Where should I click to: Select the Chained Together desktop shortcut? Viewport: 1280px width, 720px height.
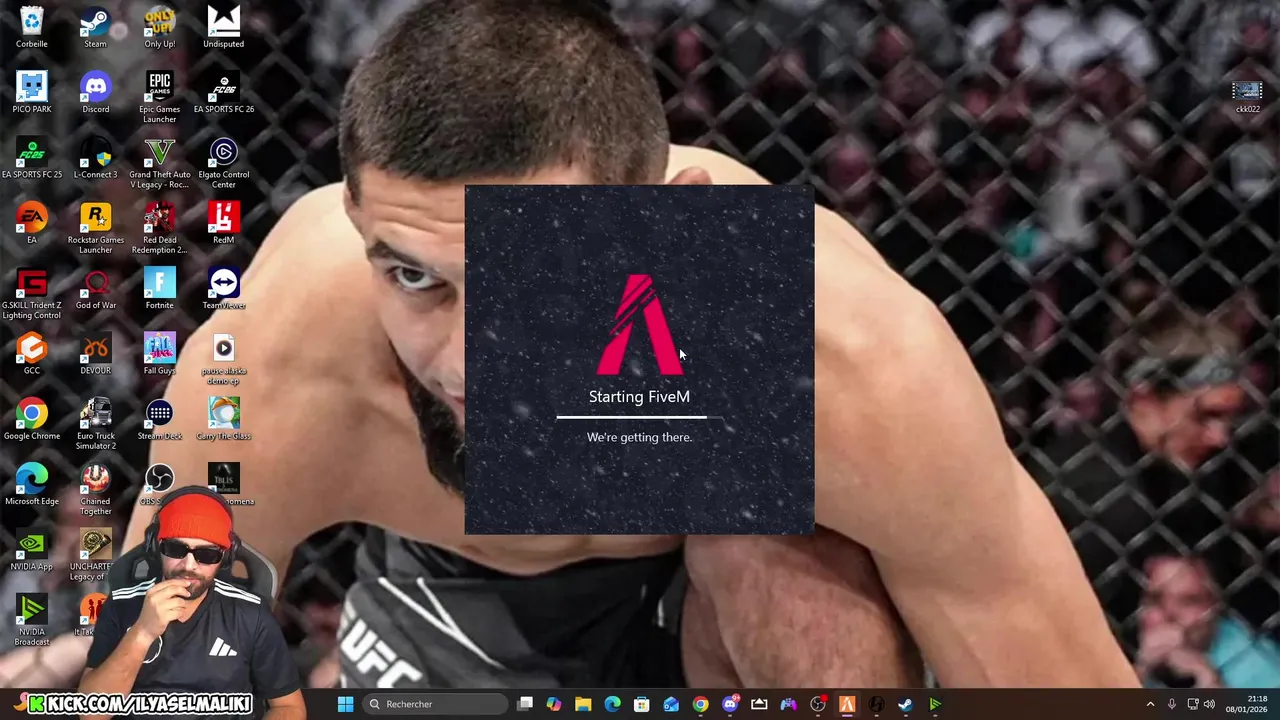click(96, 490)
